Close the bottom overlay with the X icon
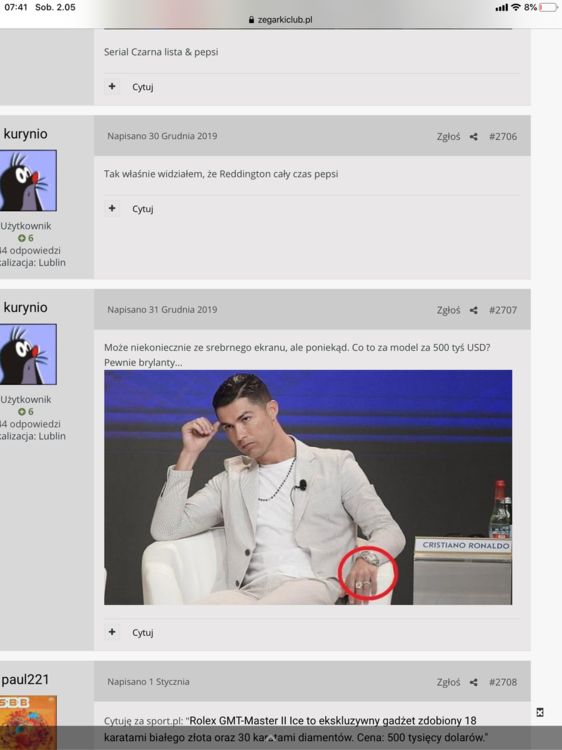This screenshot has width=562, height=750. (x=540, y=713)
